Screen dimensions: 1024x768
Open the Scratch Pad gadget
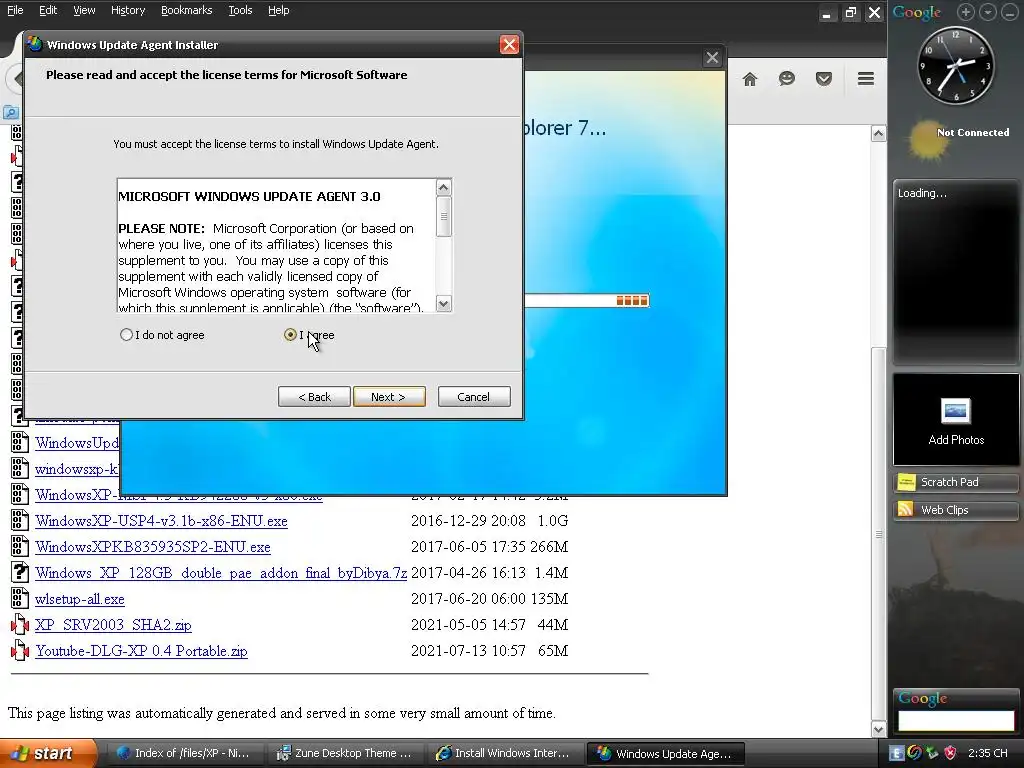coord(955,482)
